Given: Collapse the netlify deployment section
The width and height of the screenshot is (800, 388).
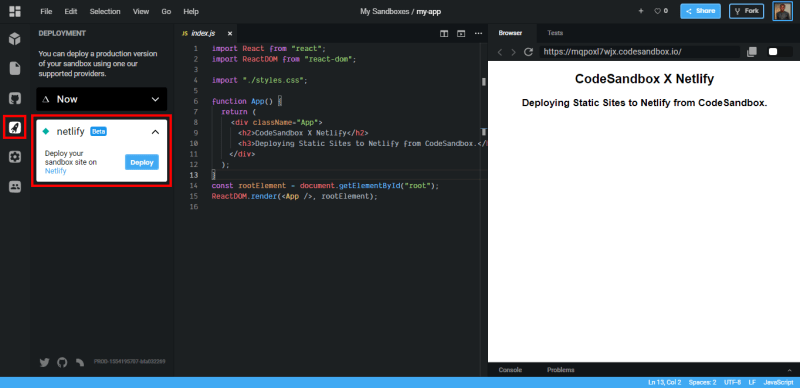Looking at the screenshot, I should (x=156, y=132).
